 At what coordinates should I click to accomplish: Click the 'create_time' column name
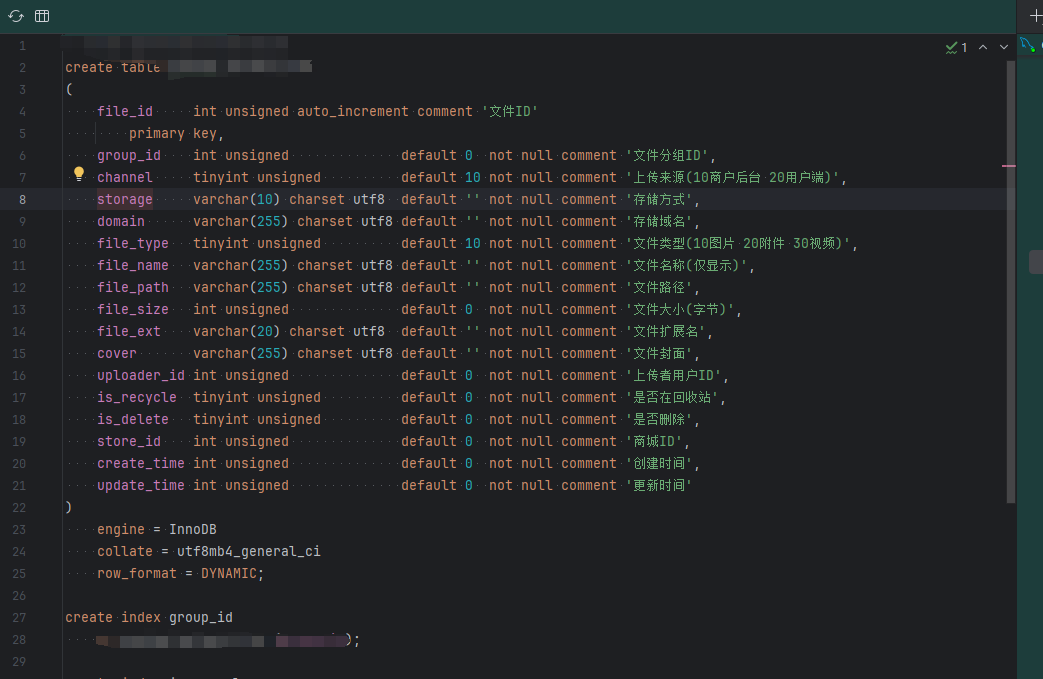(141, 464)
